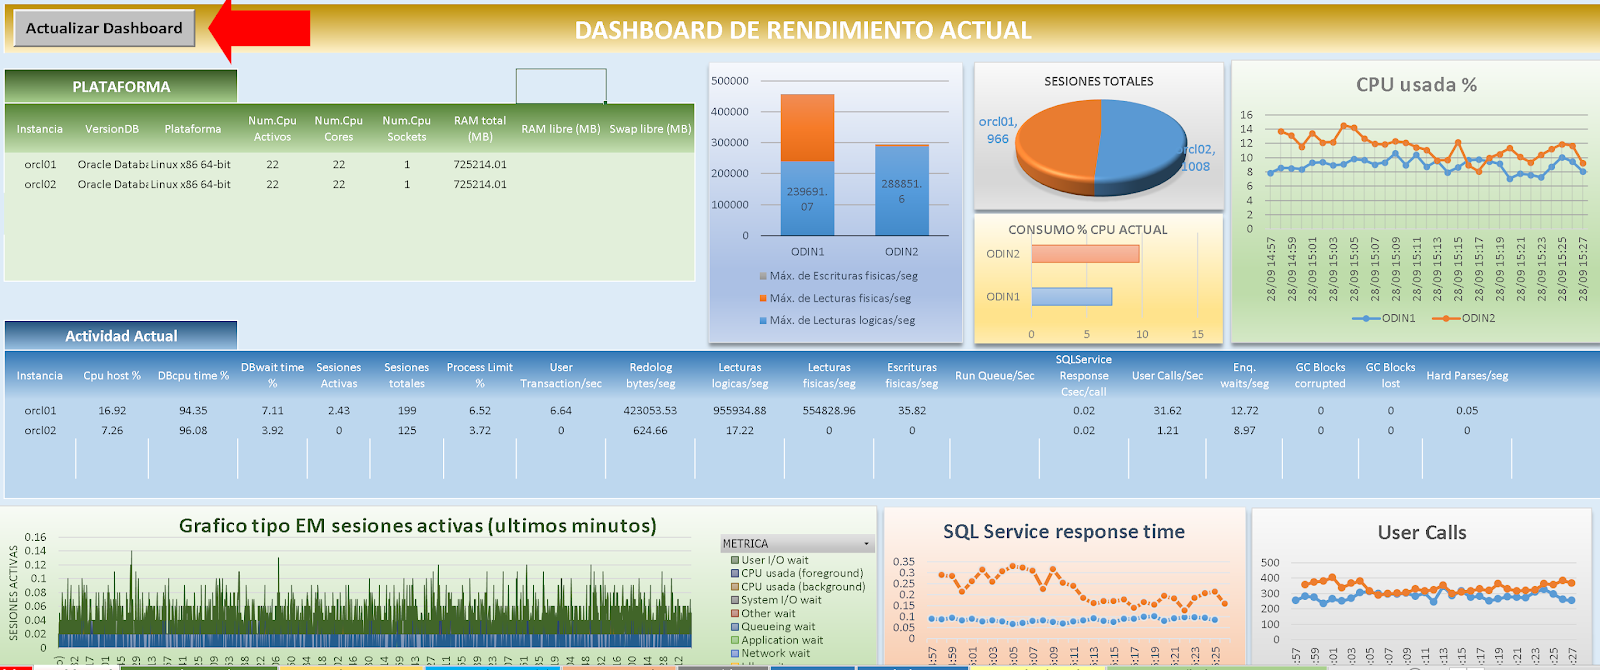The height and width of the screenshot is (670, 1600).
Task: Click the ODIN1 stacked bar in reads chart
Action: pyautogui.click(x=807, y=164)
